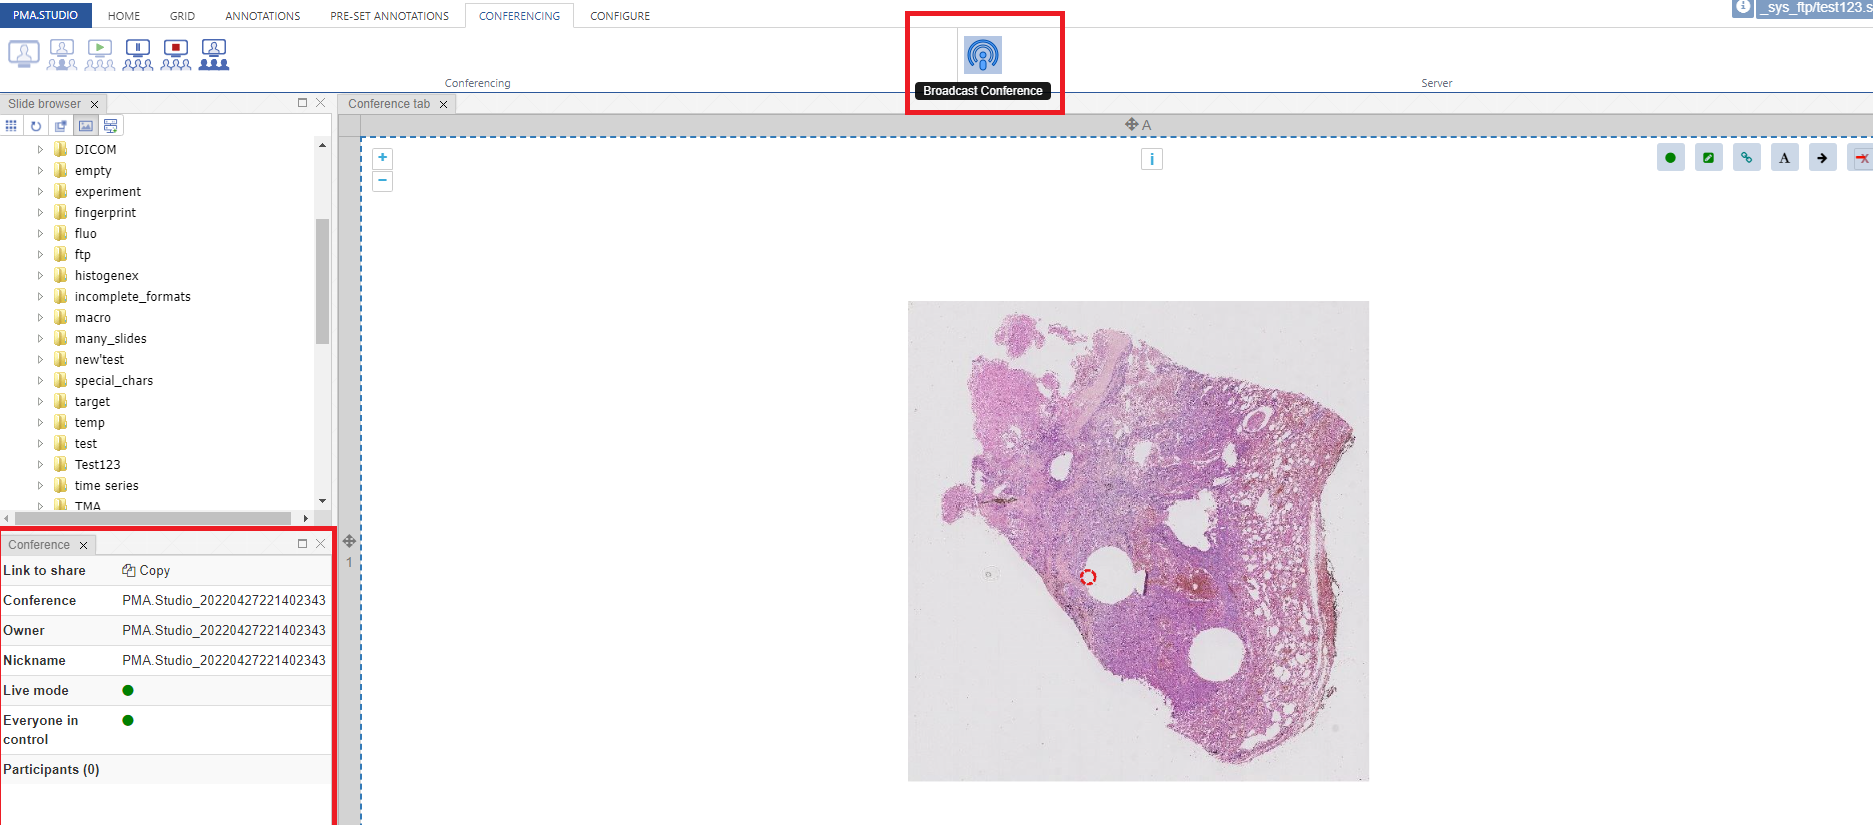
Task: Toggle the Live mode indicator
Action: [x=128, y=691]
